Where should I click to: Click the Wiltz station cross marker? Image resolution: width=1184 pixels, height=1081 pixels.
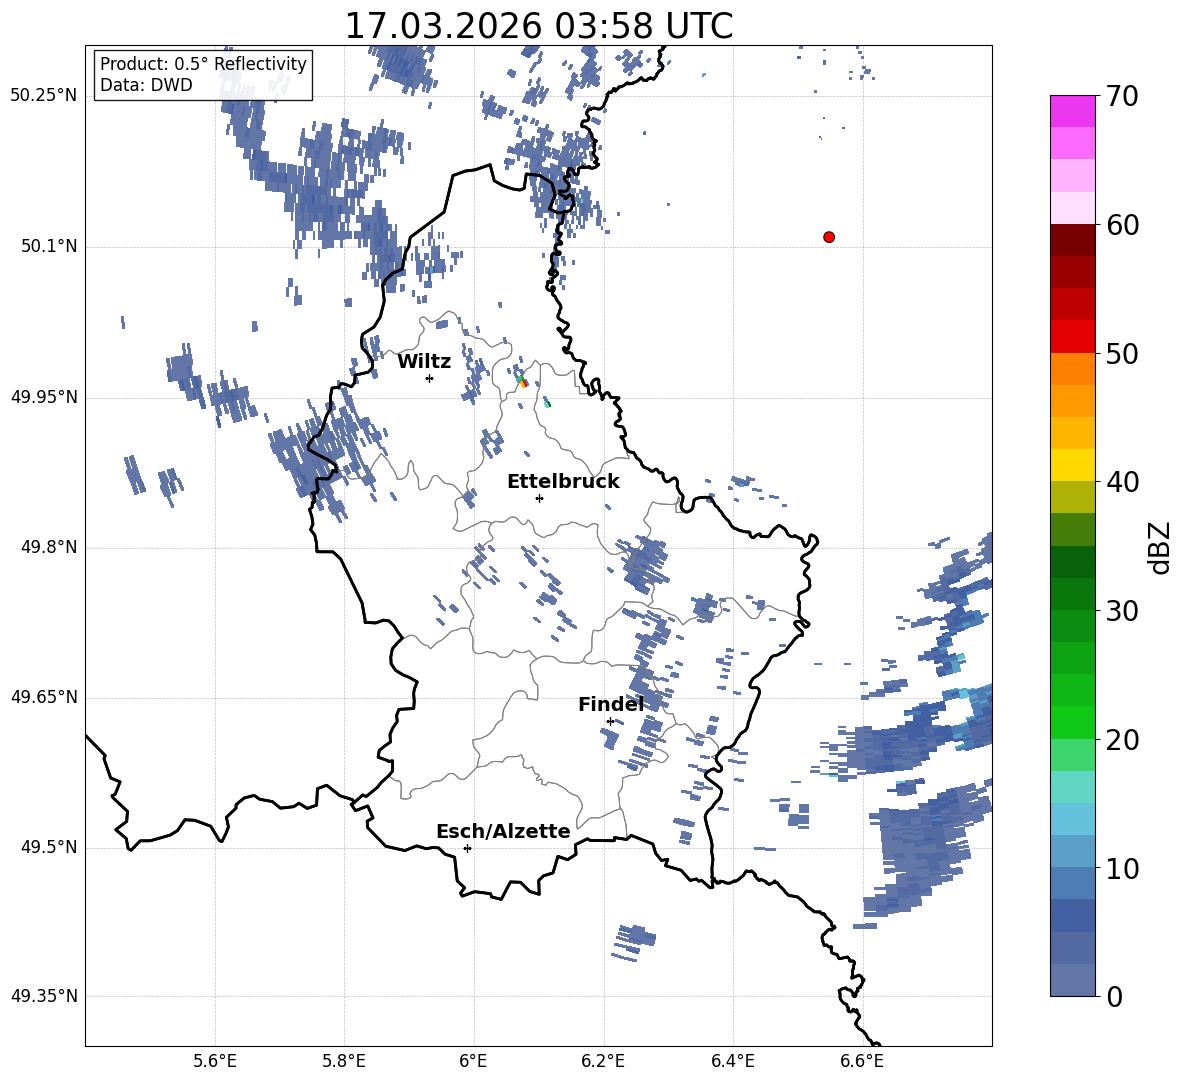point(430,378)
